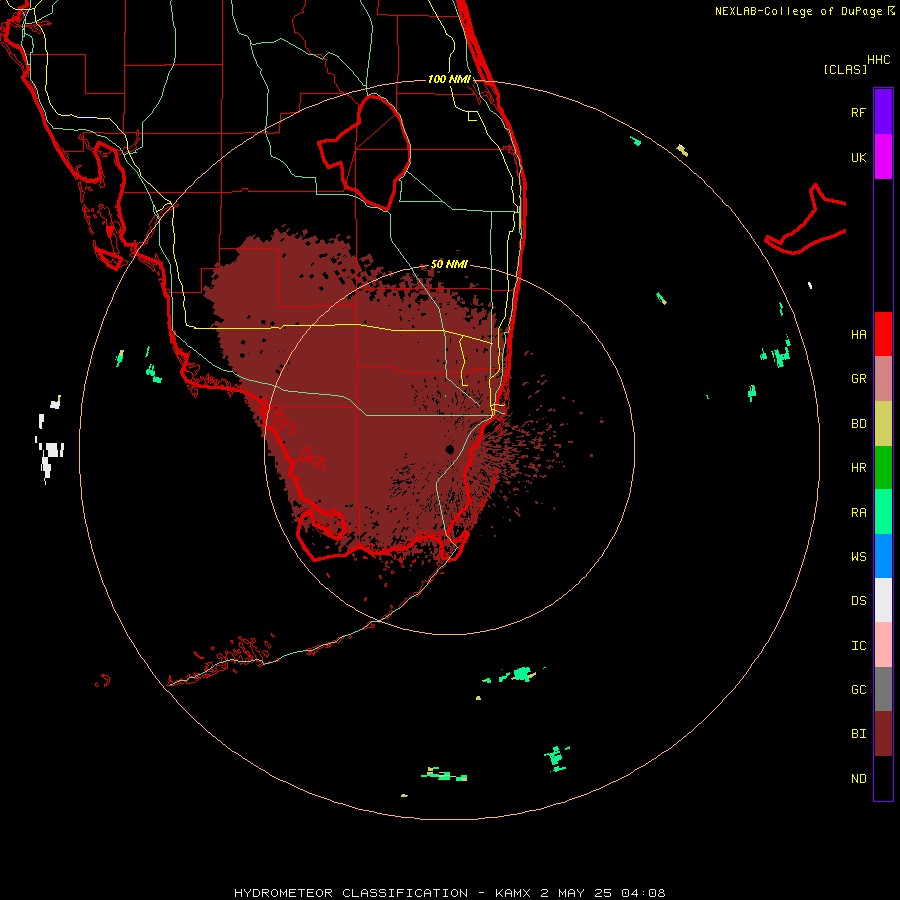900x900 pixels.
Task: Click the 'KAMX' radar site identifier
Action: [x=514, y=893]
